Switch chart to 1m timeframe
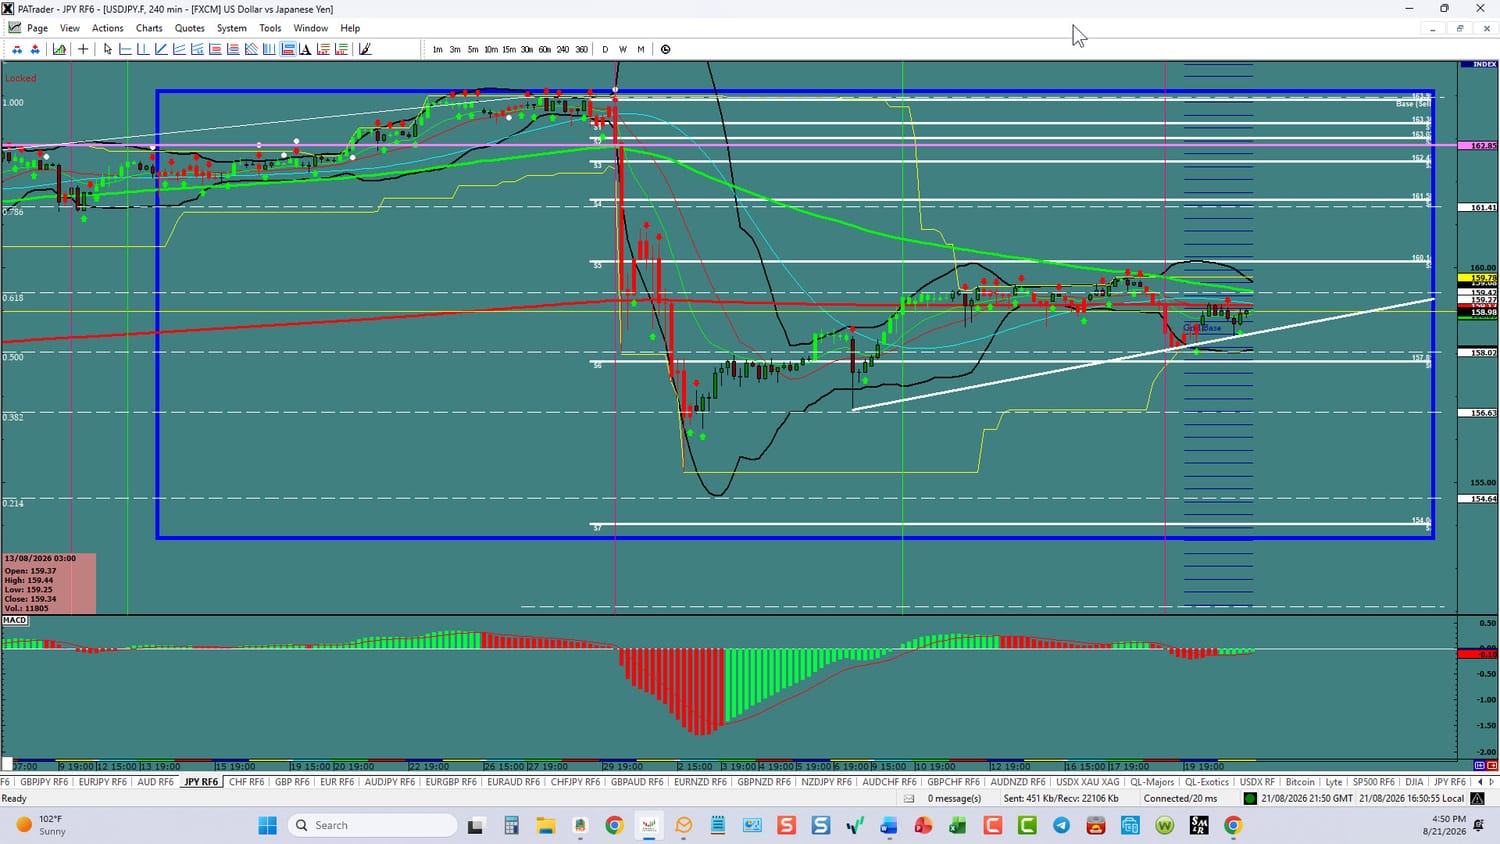Screen dimensions: 1500x844 (437, 49)
